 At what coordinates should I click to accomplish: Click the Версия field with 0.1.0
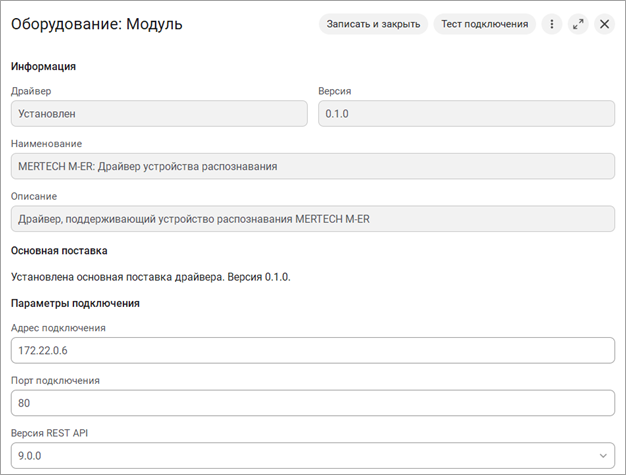[466, 114]
